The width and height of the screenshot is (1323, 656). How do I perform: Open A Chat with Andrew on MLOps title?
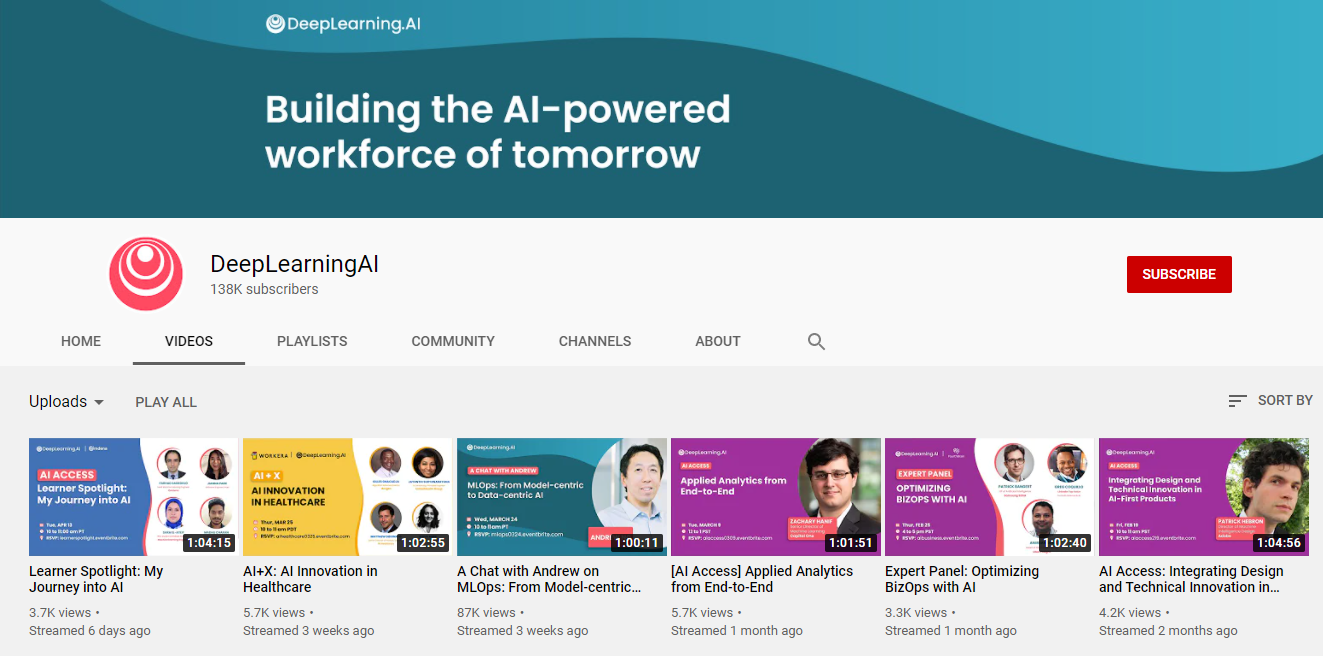[x=549, y=579]
